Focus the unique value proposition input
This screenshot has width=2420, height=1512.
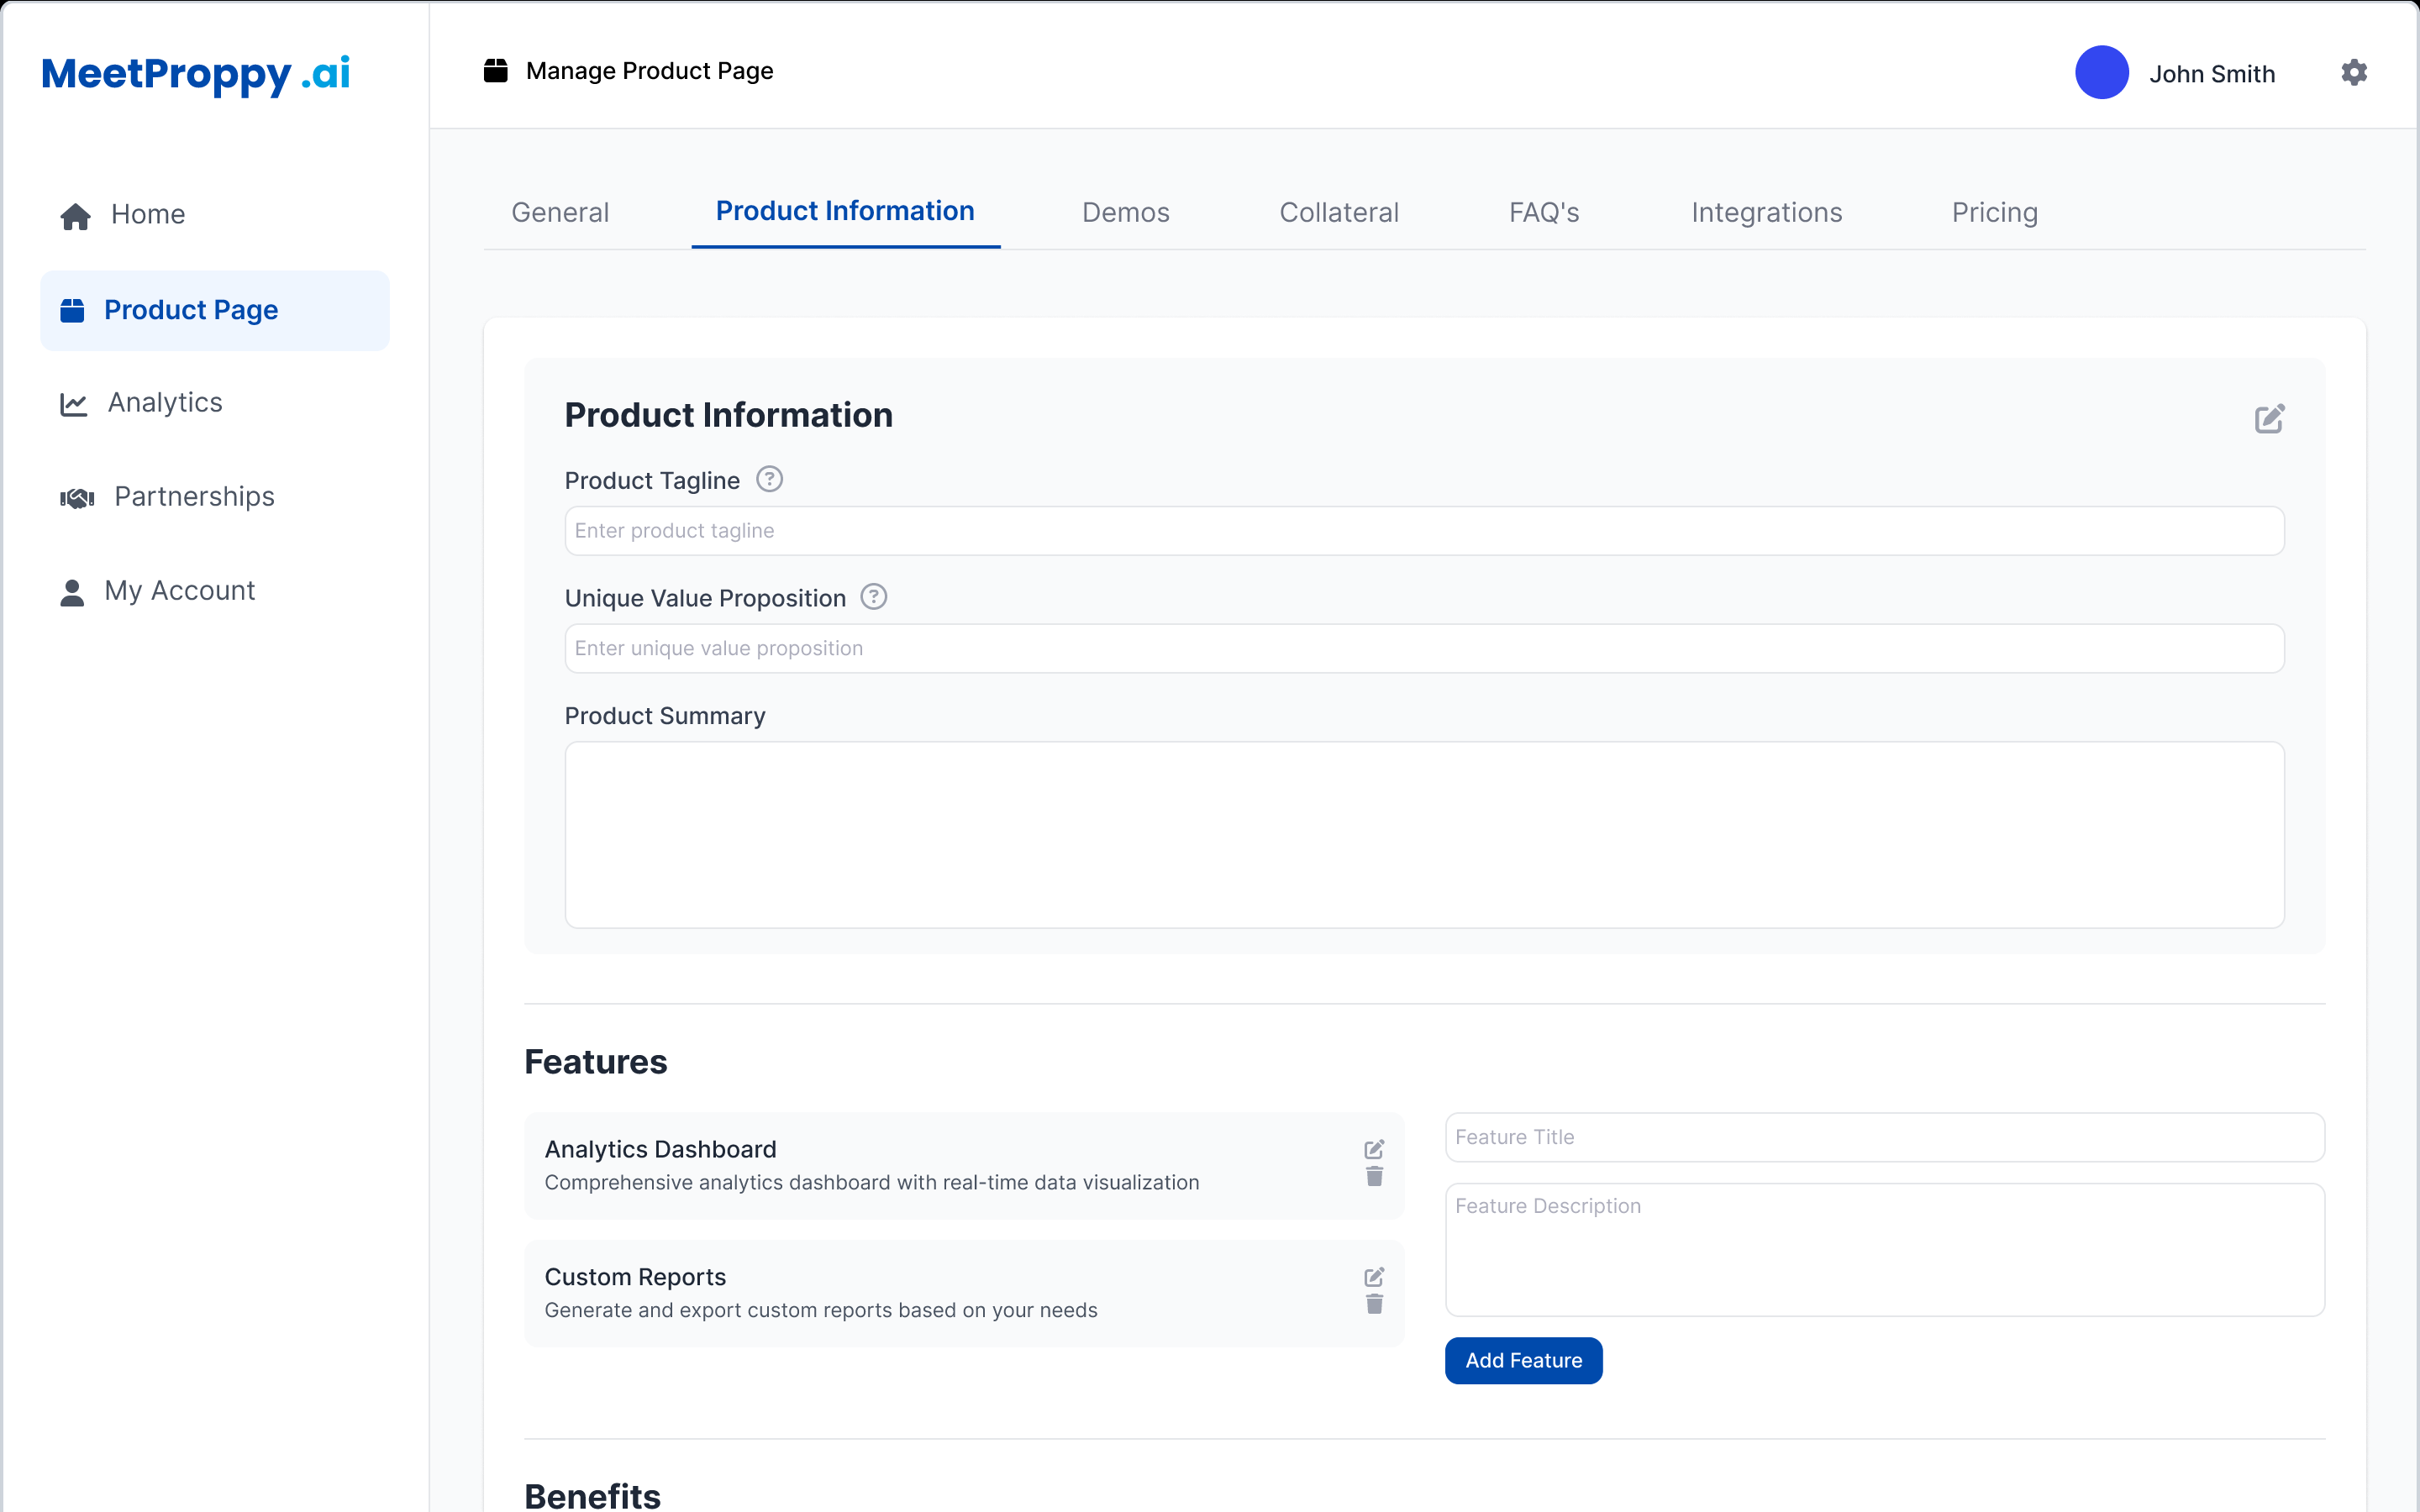pyautogui.click(x=1424, y=648)
